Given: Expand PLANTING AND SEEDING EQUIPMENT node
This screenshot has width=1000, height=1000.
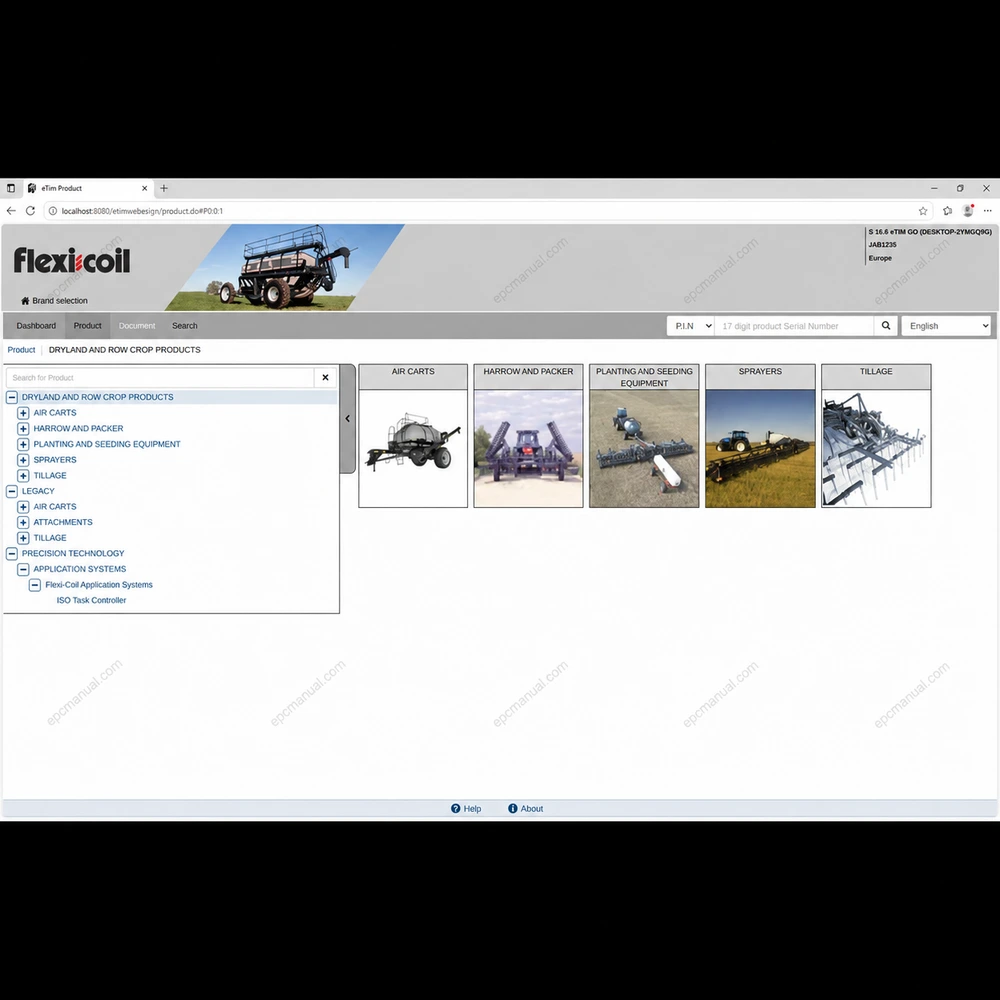Looking at the screenshot, I should tap(23, 444).
